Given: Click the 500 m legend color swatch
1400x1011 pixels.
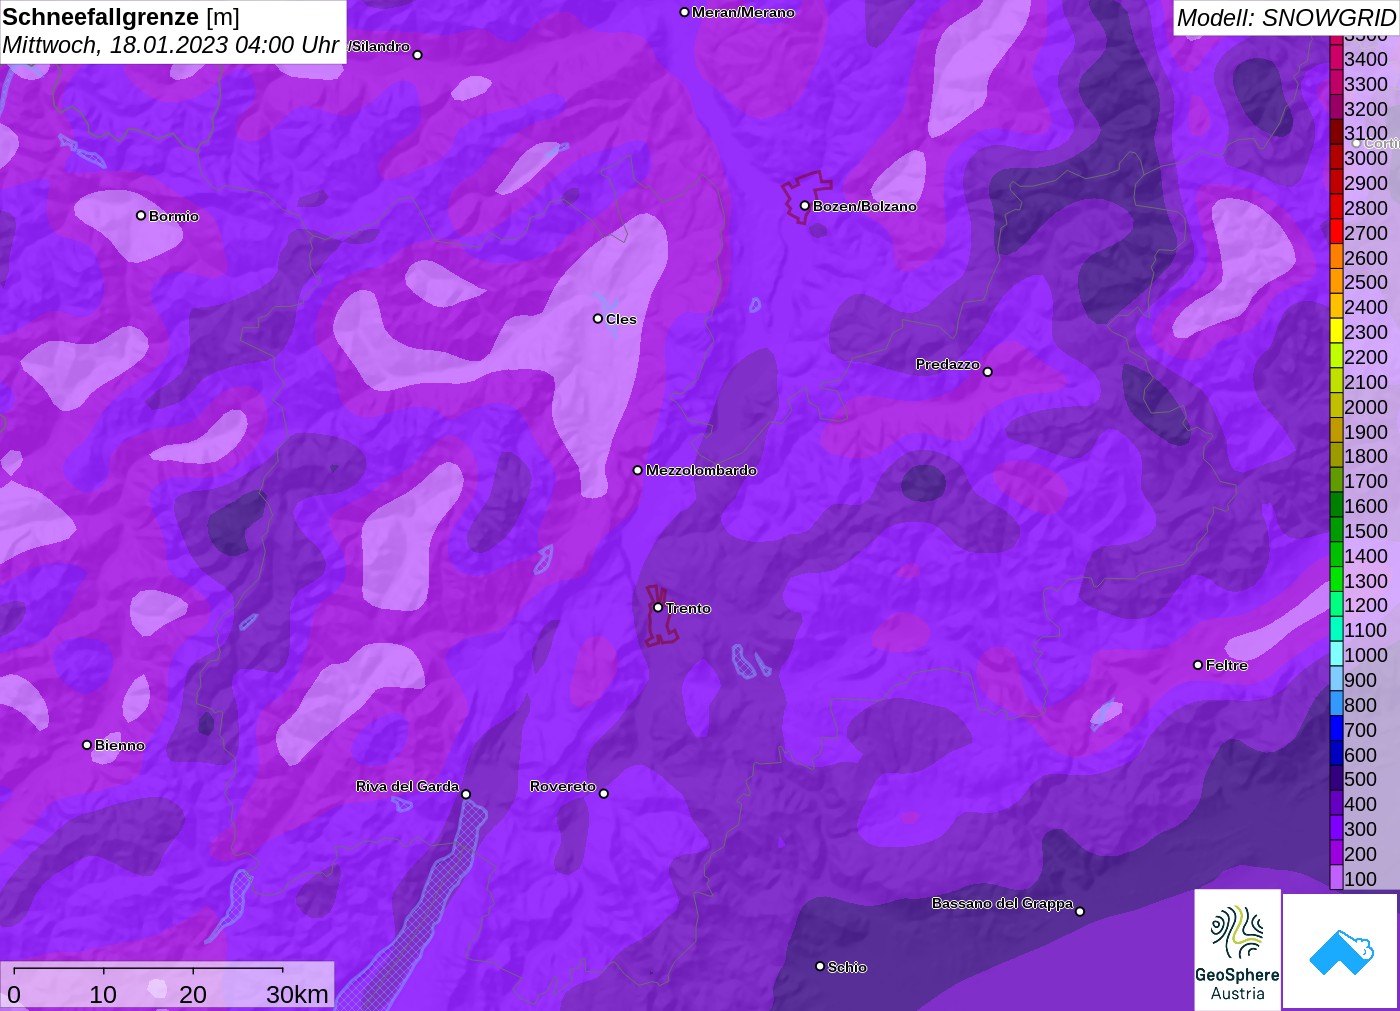Looking at the screenshot, I should pyautogui.click(x=1336, y=779).
